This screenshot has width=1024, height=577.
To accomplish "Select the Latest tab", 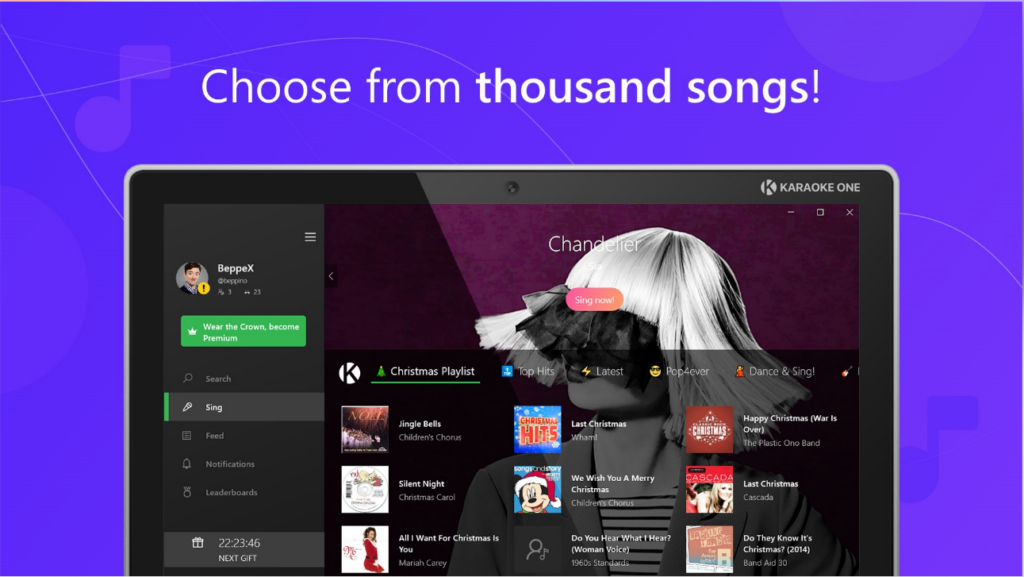I will click(602, 371).
